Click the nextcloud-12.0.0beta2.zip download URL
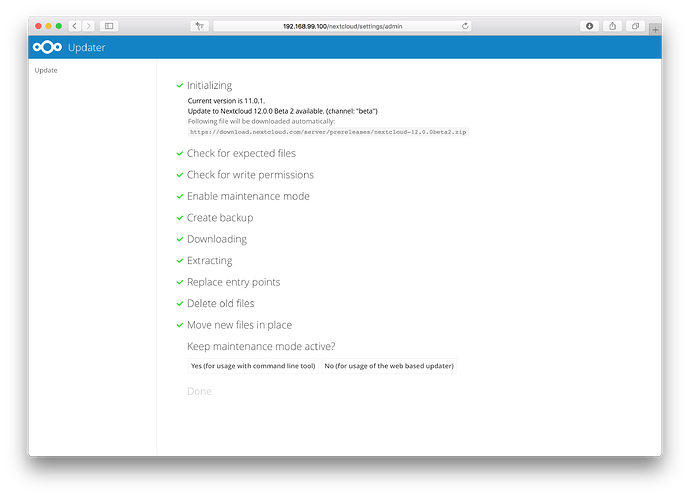The height and width of the screenshot is (497, 690). click(328, 132)
